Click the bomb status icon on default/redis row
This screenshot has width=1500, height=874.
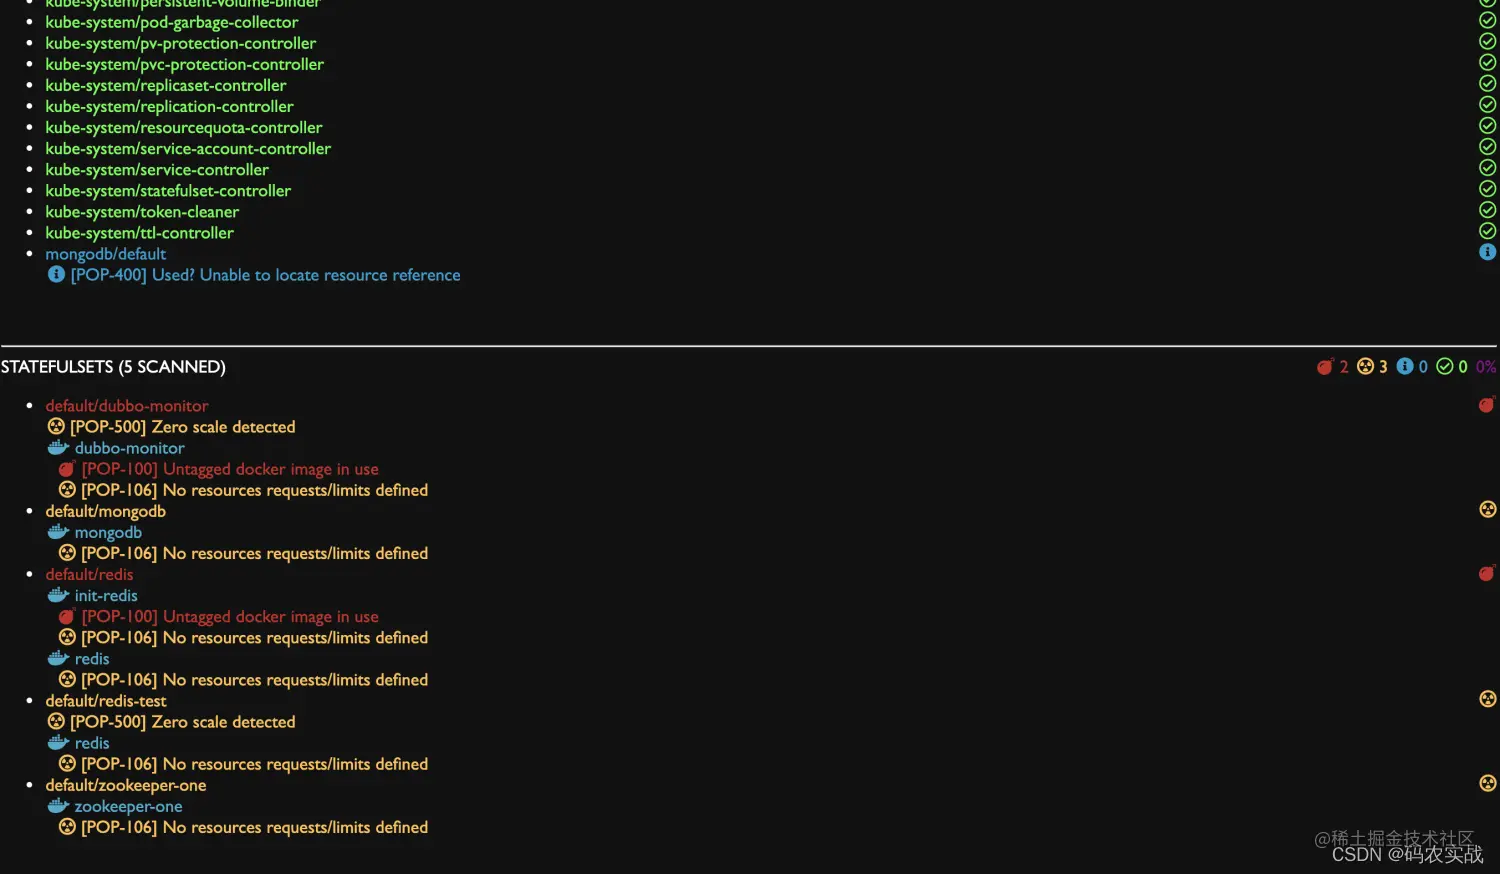(x=1487, y=573)
